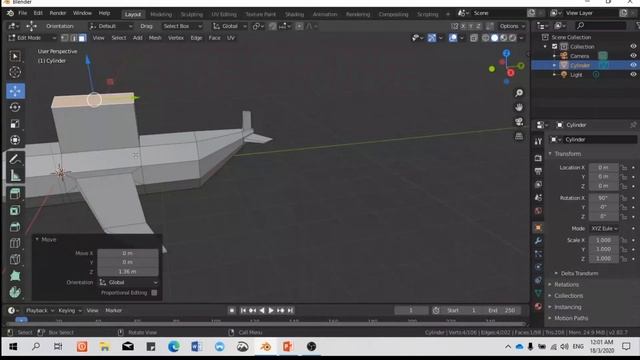Play the animation forward

(x=271, y=311)
